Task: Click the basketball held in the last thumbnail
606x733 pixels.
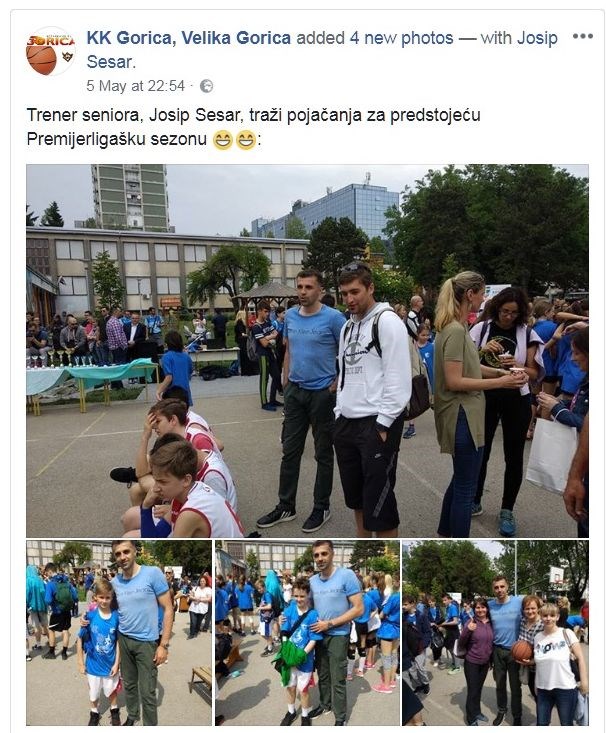Action: pyautogui.click(x=521, y=651)
